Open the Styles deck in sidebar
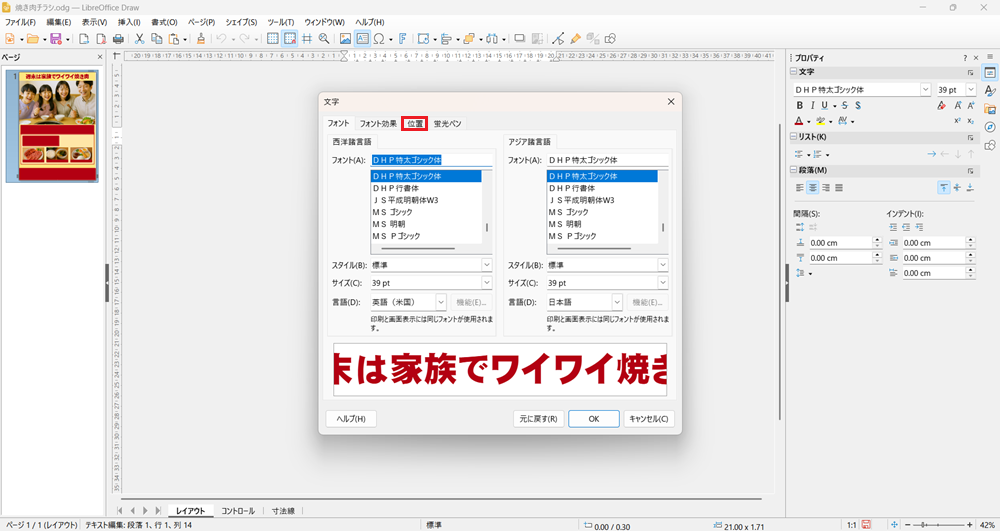Viewport: 1000px width, 531px height. 990,91
